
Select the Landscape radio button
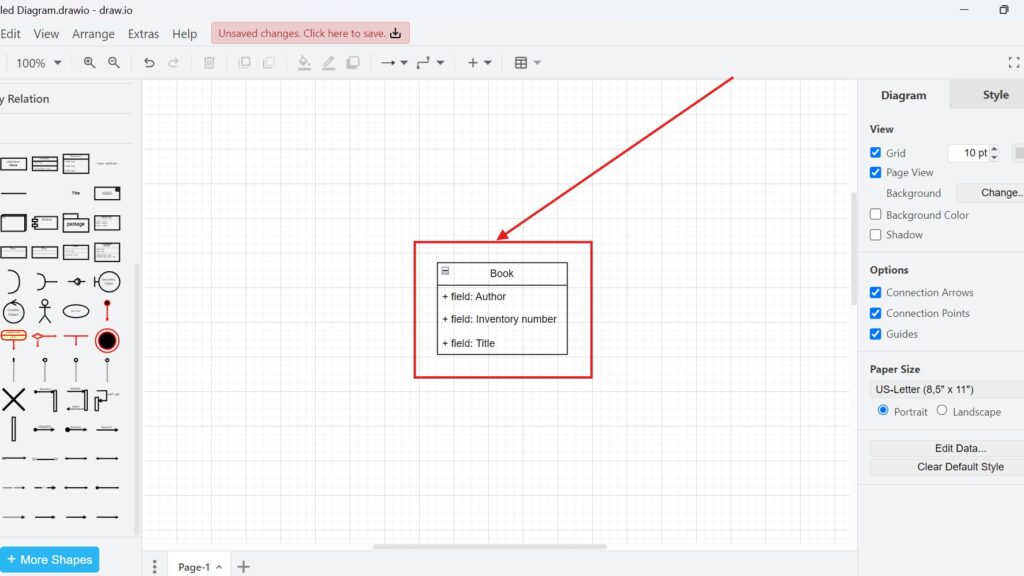942,411
